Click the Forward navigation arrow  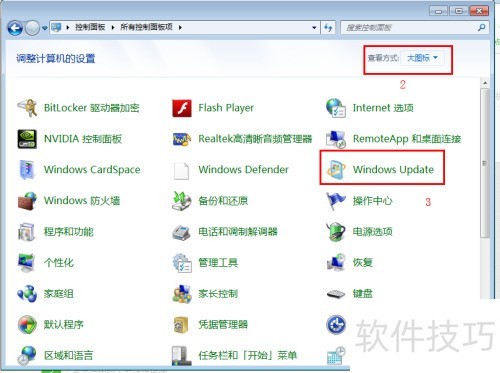pyautogui.click(x=33, y=28)
